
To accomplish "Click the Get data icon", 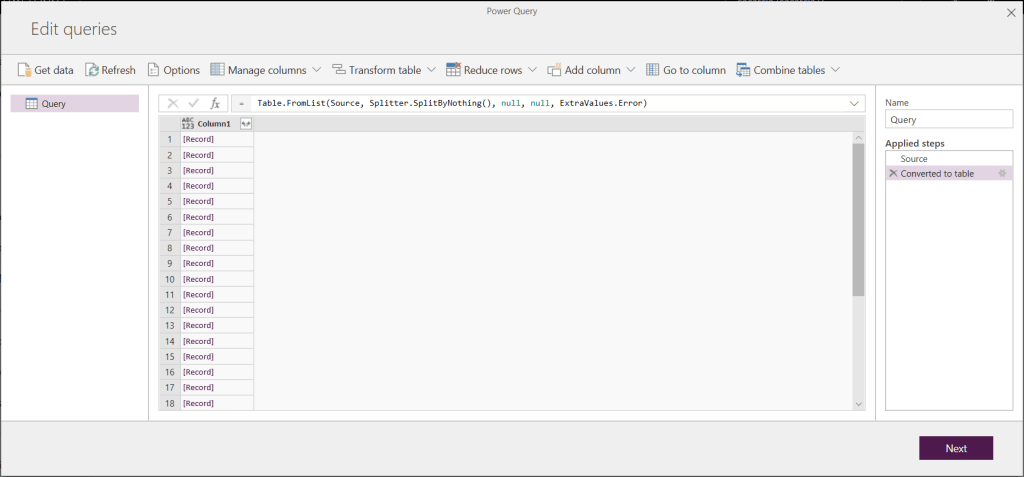I will tap(25, 70).
